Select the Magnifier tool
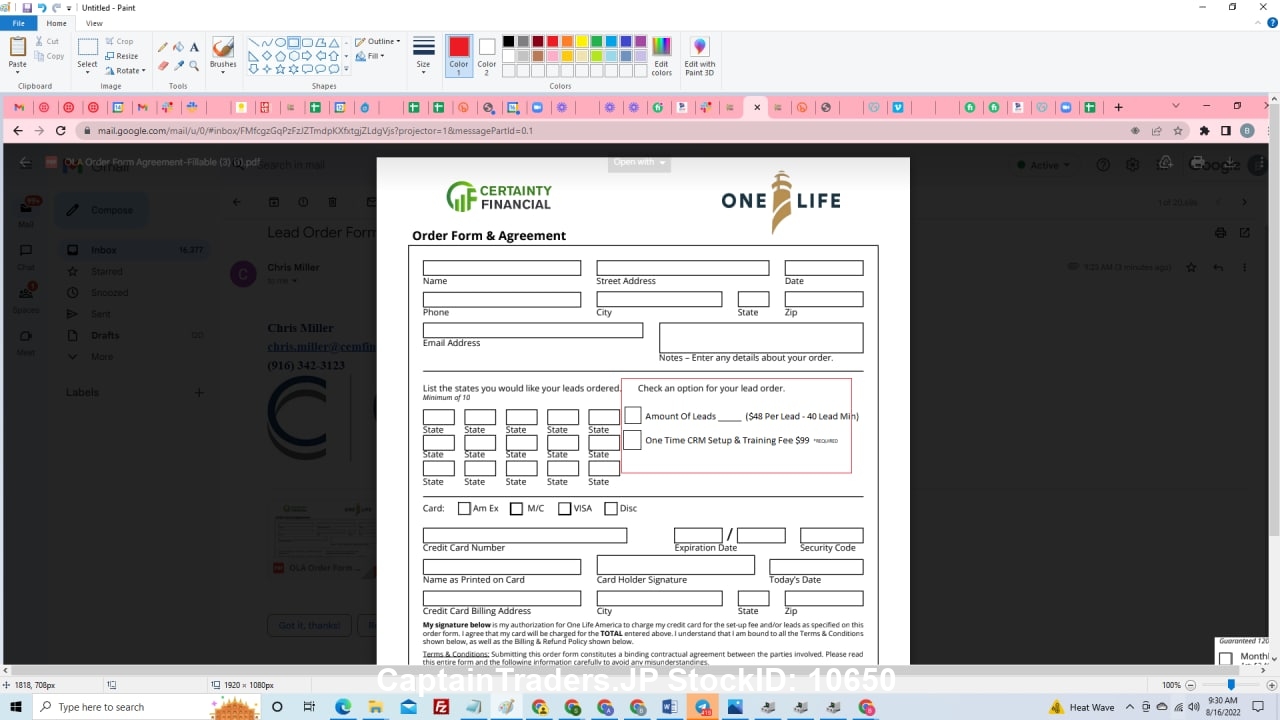Image resolution: width=1280 pixels, height=720 pixels. coord(194,66)
